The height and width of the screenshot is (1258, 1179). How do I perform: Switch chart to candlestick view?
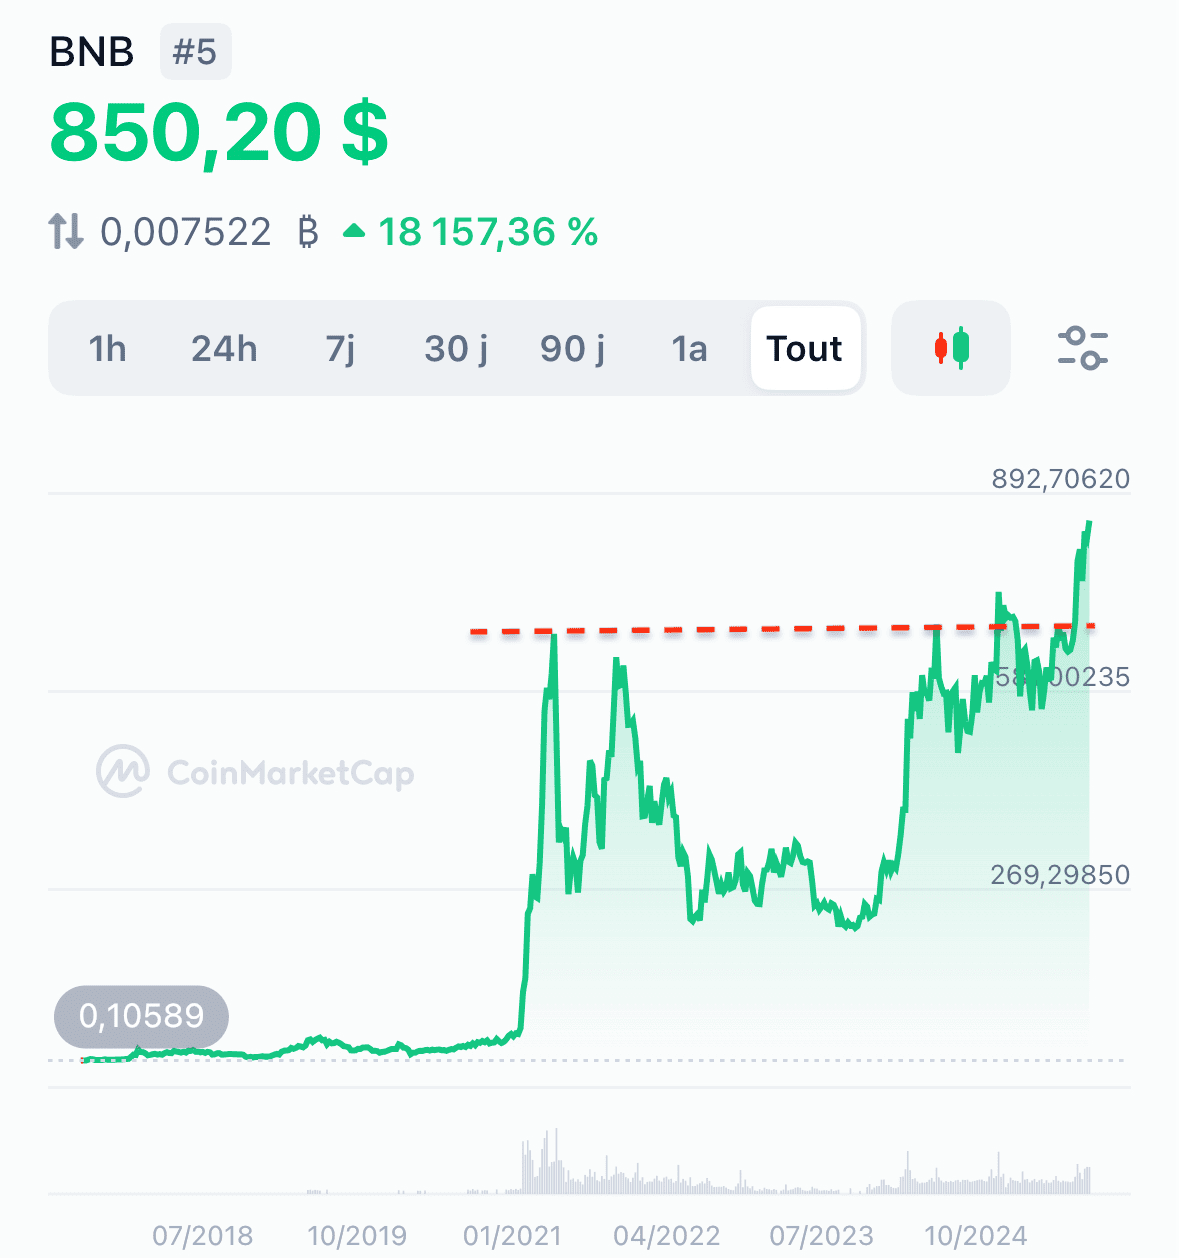click(x=951, y=348)
